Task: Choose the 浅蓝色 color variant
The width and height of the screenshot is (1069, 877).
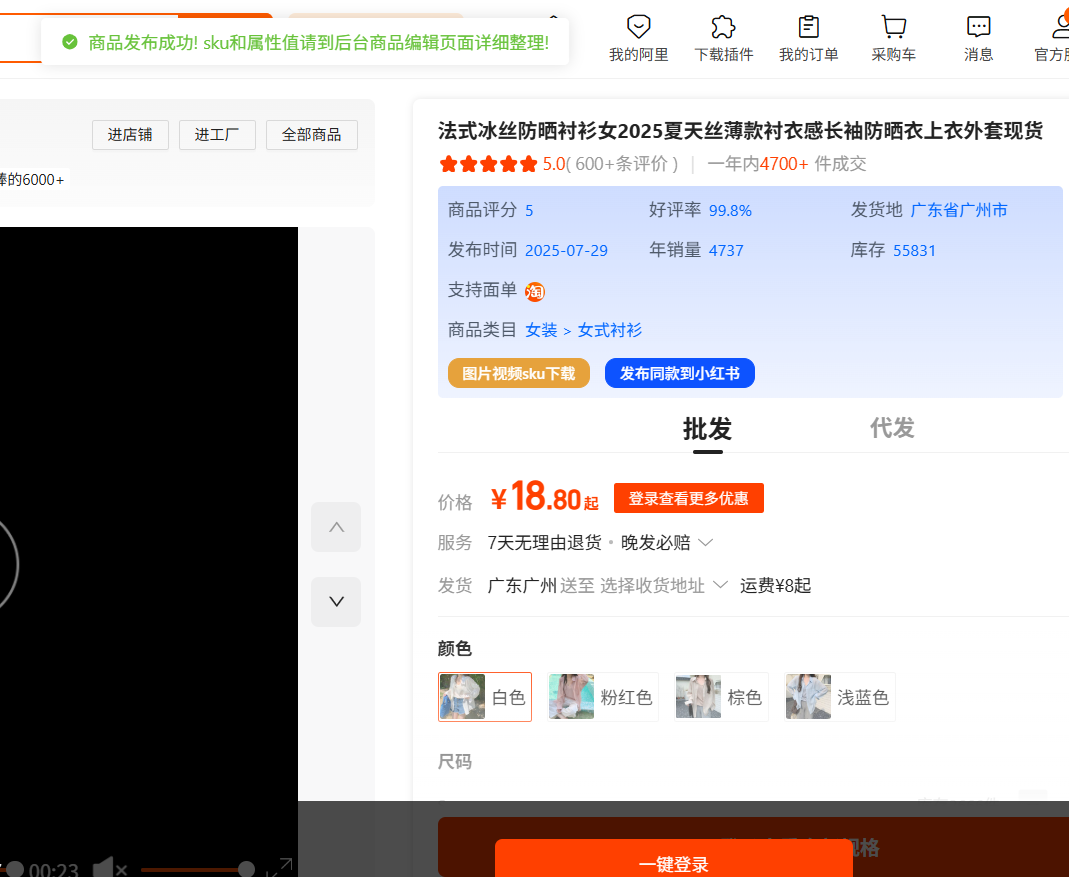Action: click(x=839, y=697)
